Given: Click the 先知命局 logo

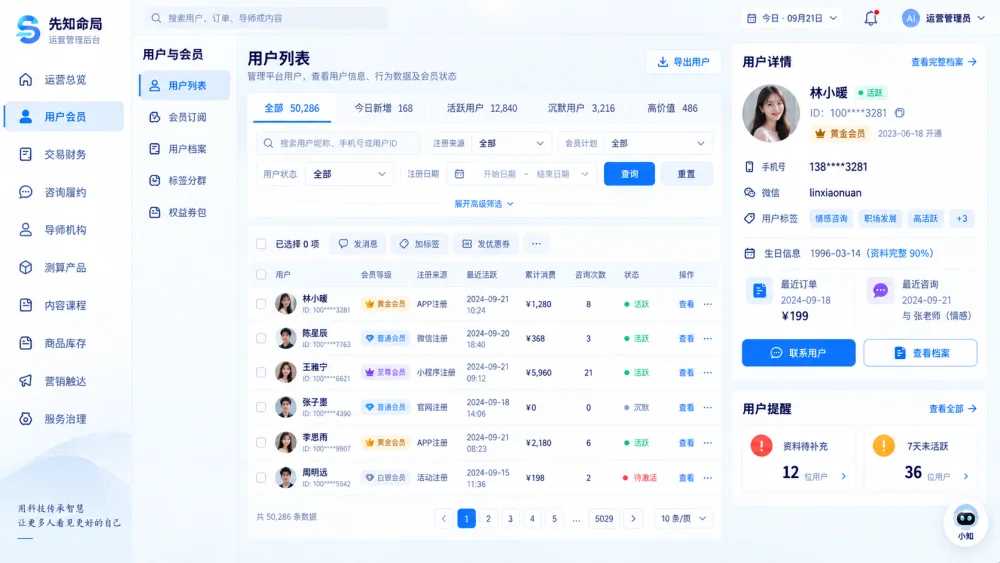Looking at the screenshot, I should point(59,29).
